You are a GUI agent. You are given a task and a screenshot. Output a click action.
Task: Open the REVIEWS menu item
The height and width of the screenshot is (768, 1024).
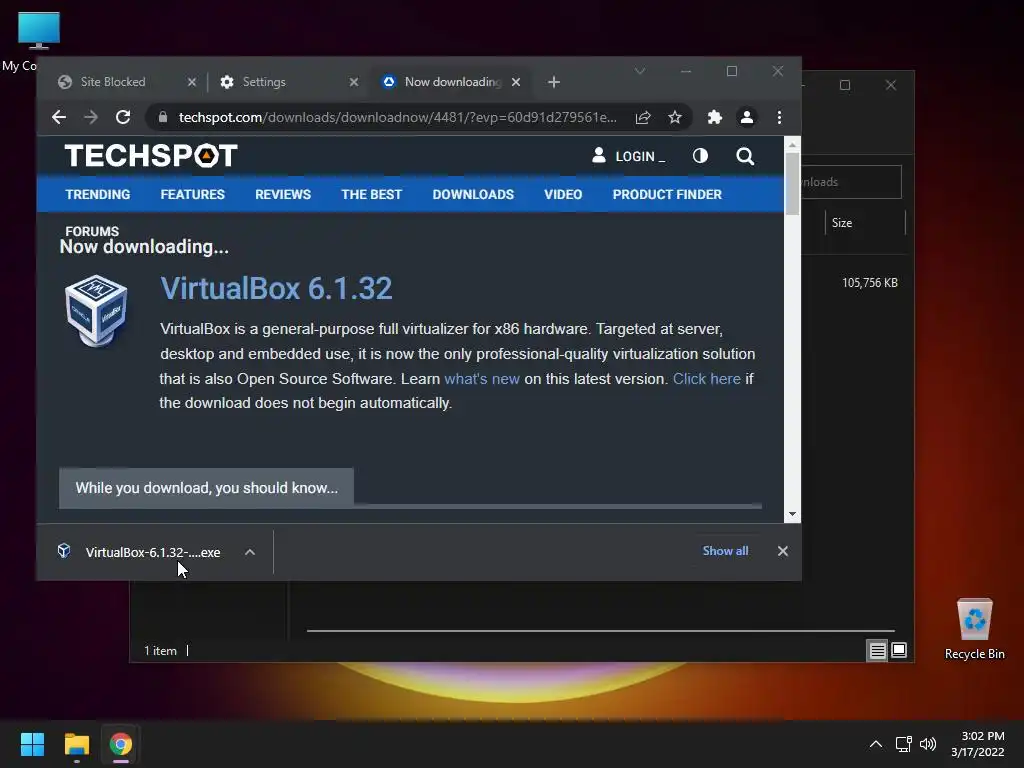click(x=283, y=195)
